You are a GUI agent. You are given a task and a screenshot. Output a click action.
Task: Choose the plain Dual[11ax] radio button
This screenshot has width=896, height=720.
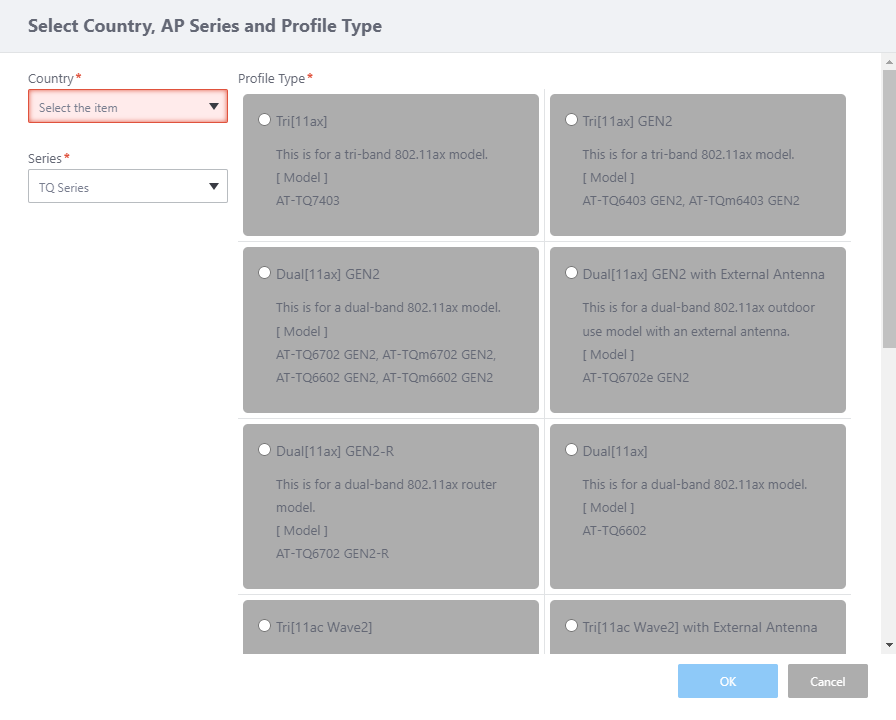click(571, 450)
